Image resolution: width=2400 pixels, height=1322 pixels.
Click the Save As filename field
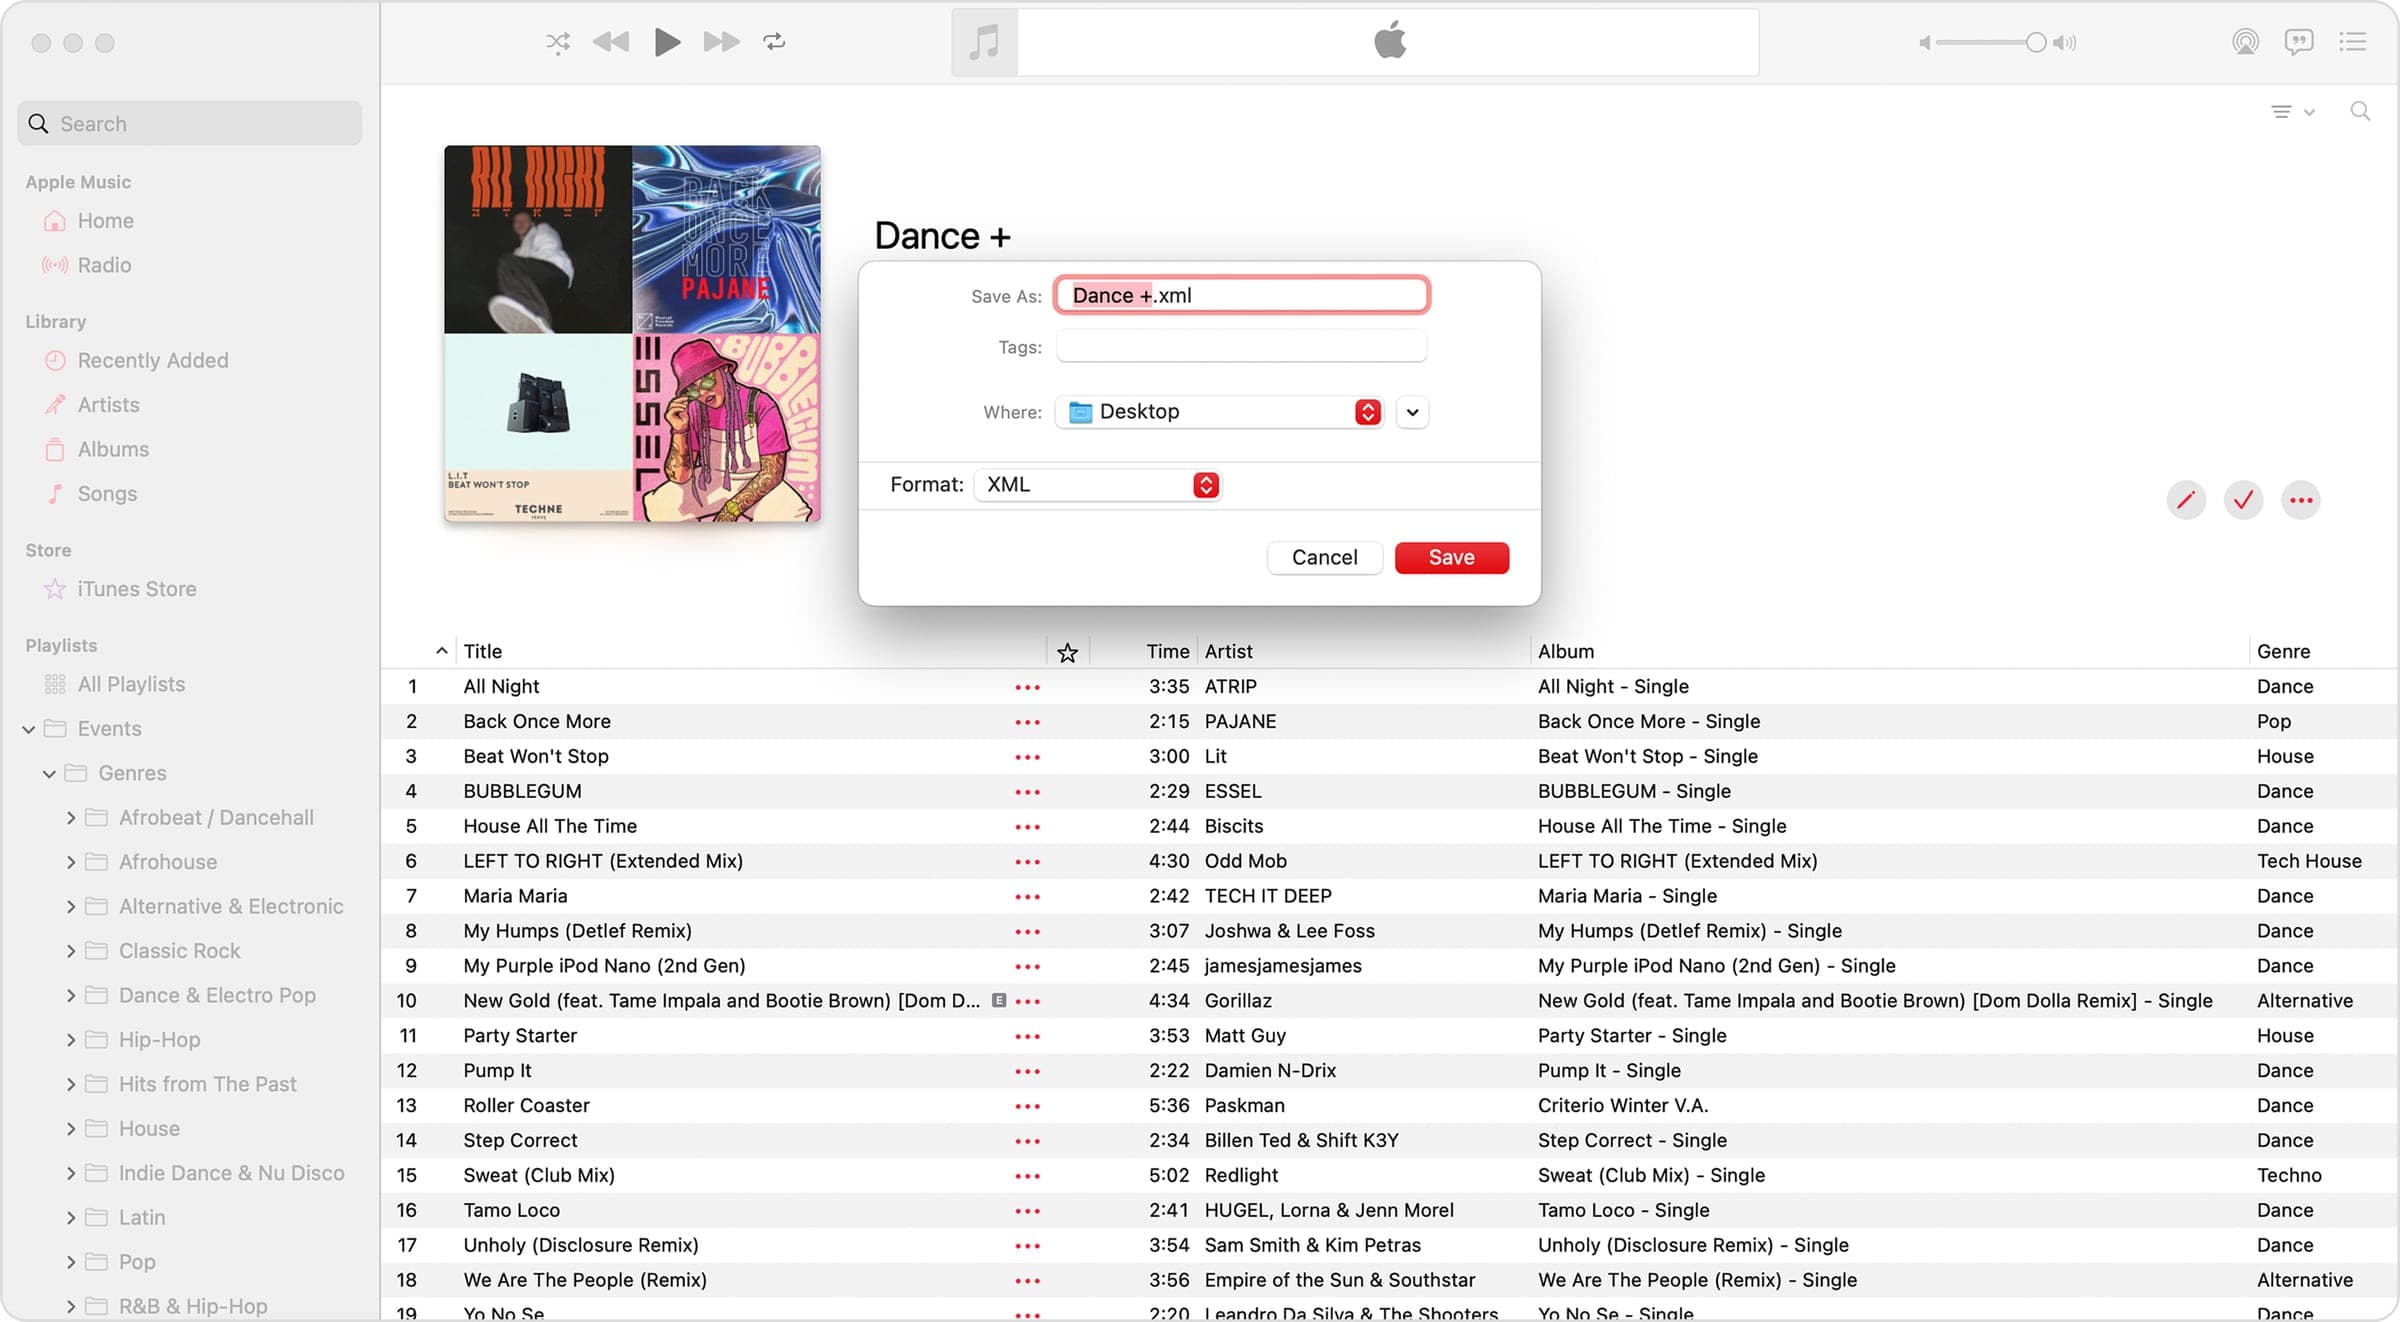1242,295
